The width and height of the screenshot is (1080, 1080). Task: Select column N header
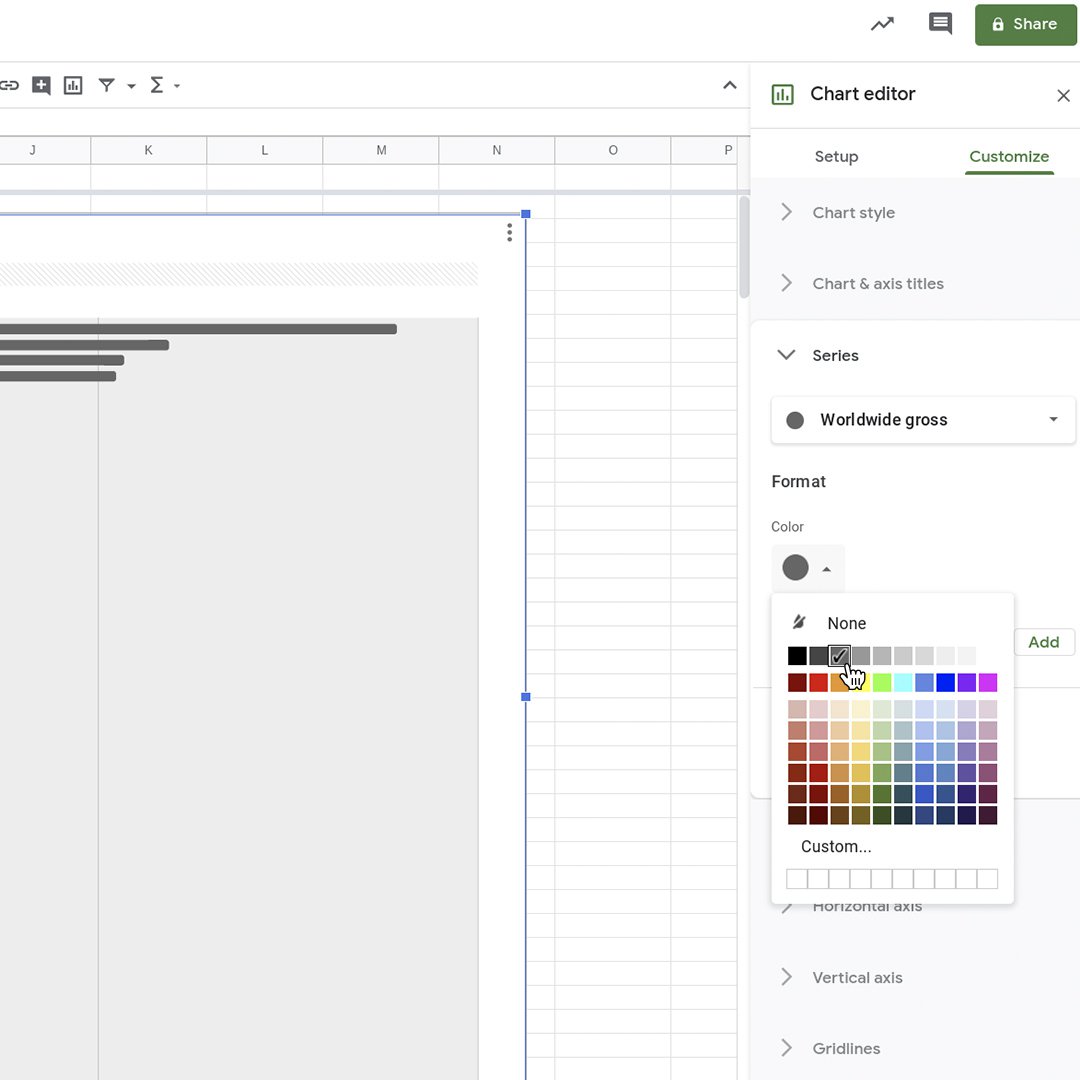pos(497,150)
